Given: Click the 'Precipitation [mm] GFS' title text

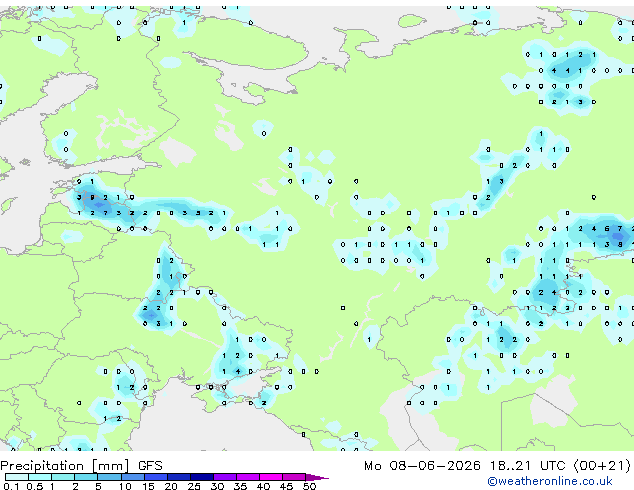Looking at the screenshot, I should pyautogui.click(x=81, y=466).
